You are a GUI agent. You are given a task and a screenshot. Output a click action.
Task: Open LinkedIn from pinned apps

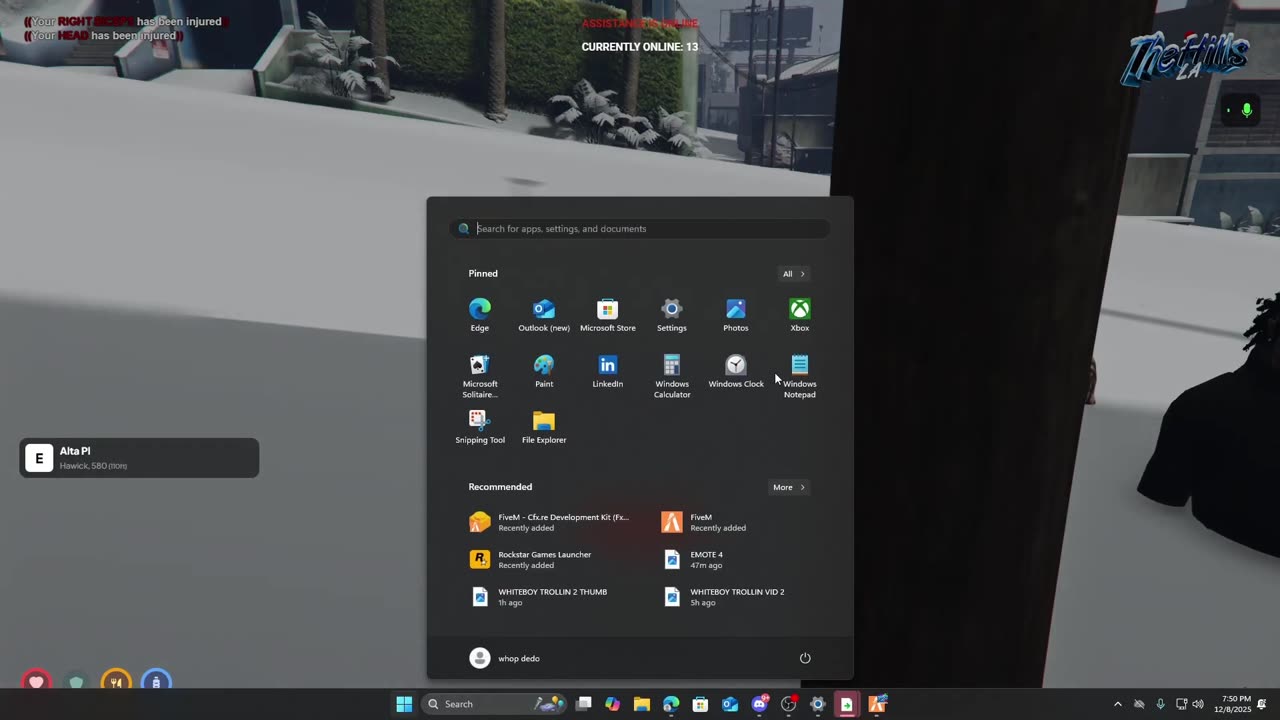pos(608,370)
